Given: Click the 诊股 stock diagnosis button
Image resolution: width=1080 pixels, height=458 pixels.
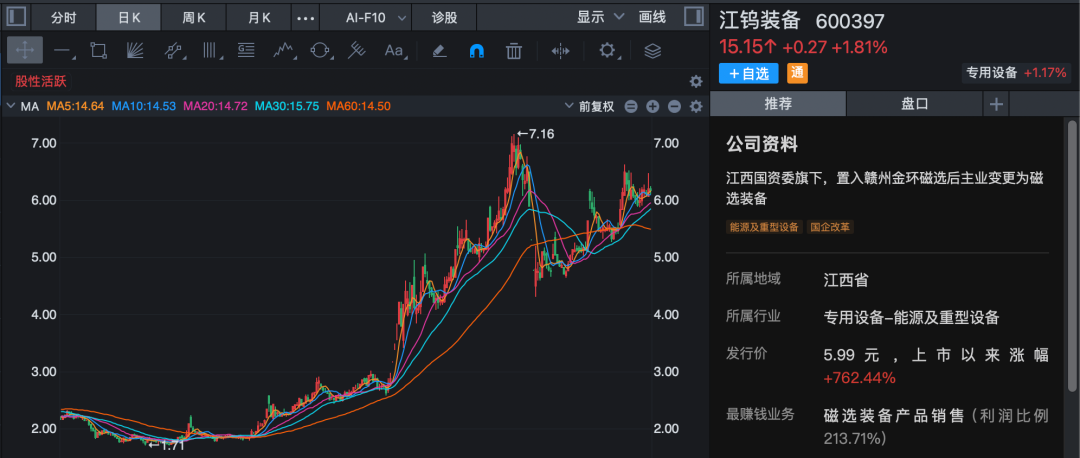Looking at the screenshot, I should (445, 17).
